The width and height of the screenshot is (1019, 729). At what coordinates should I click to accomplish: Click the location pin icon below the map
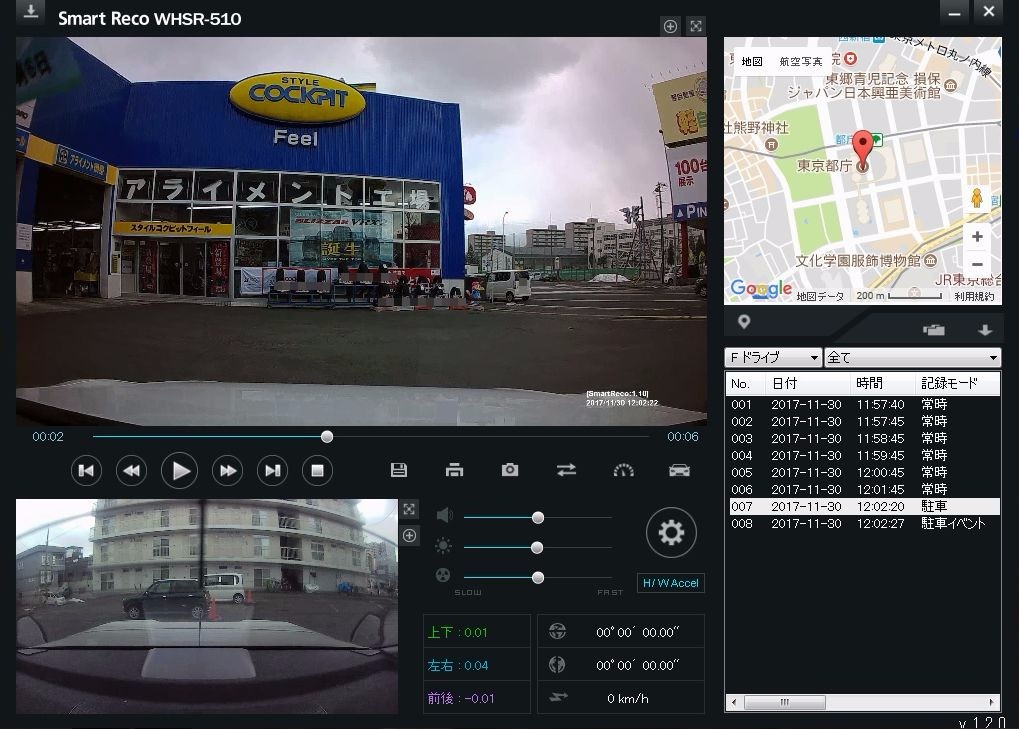pos(744,322)
